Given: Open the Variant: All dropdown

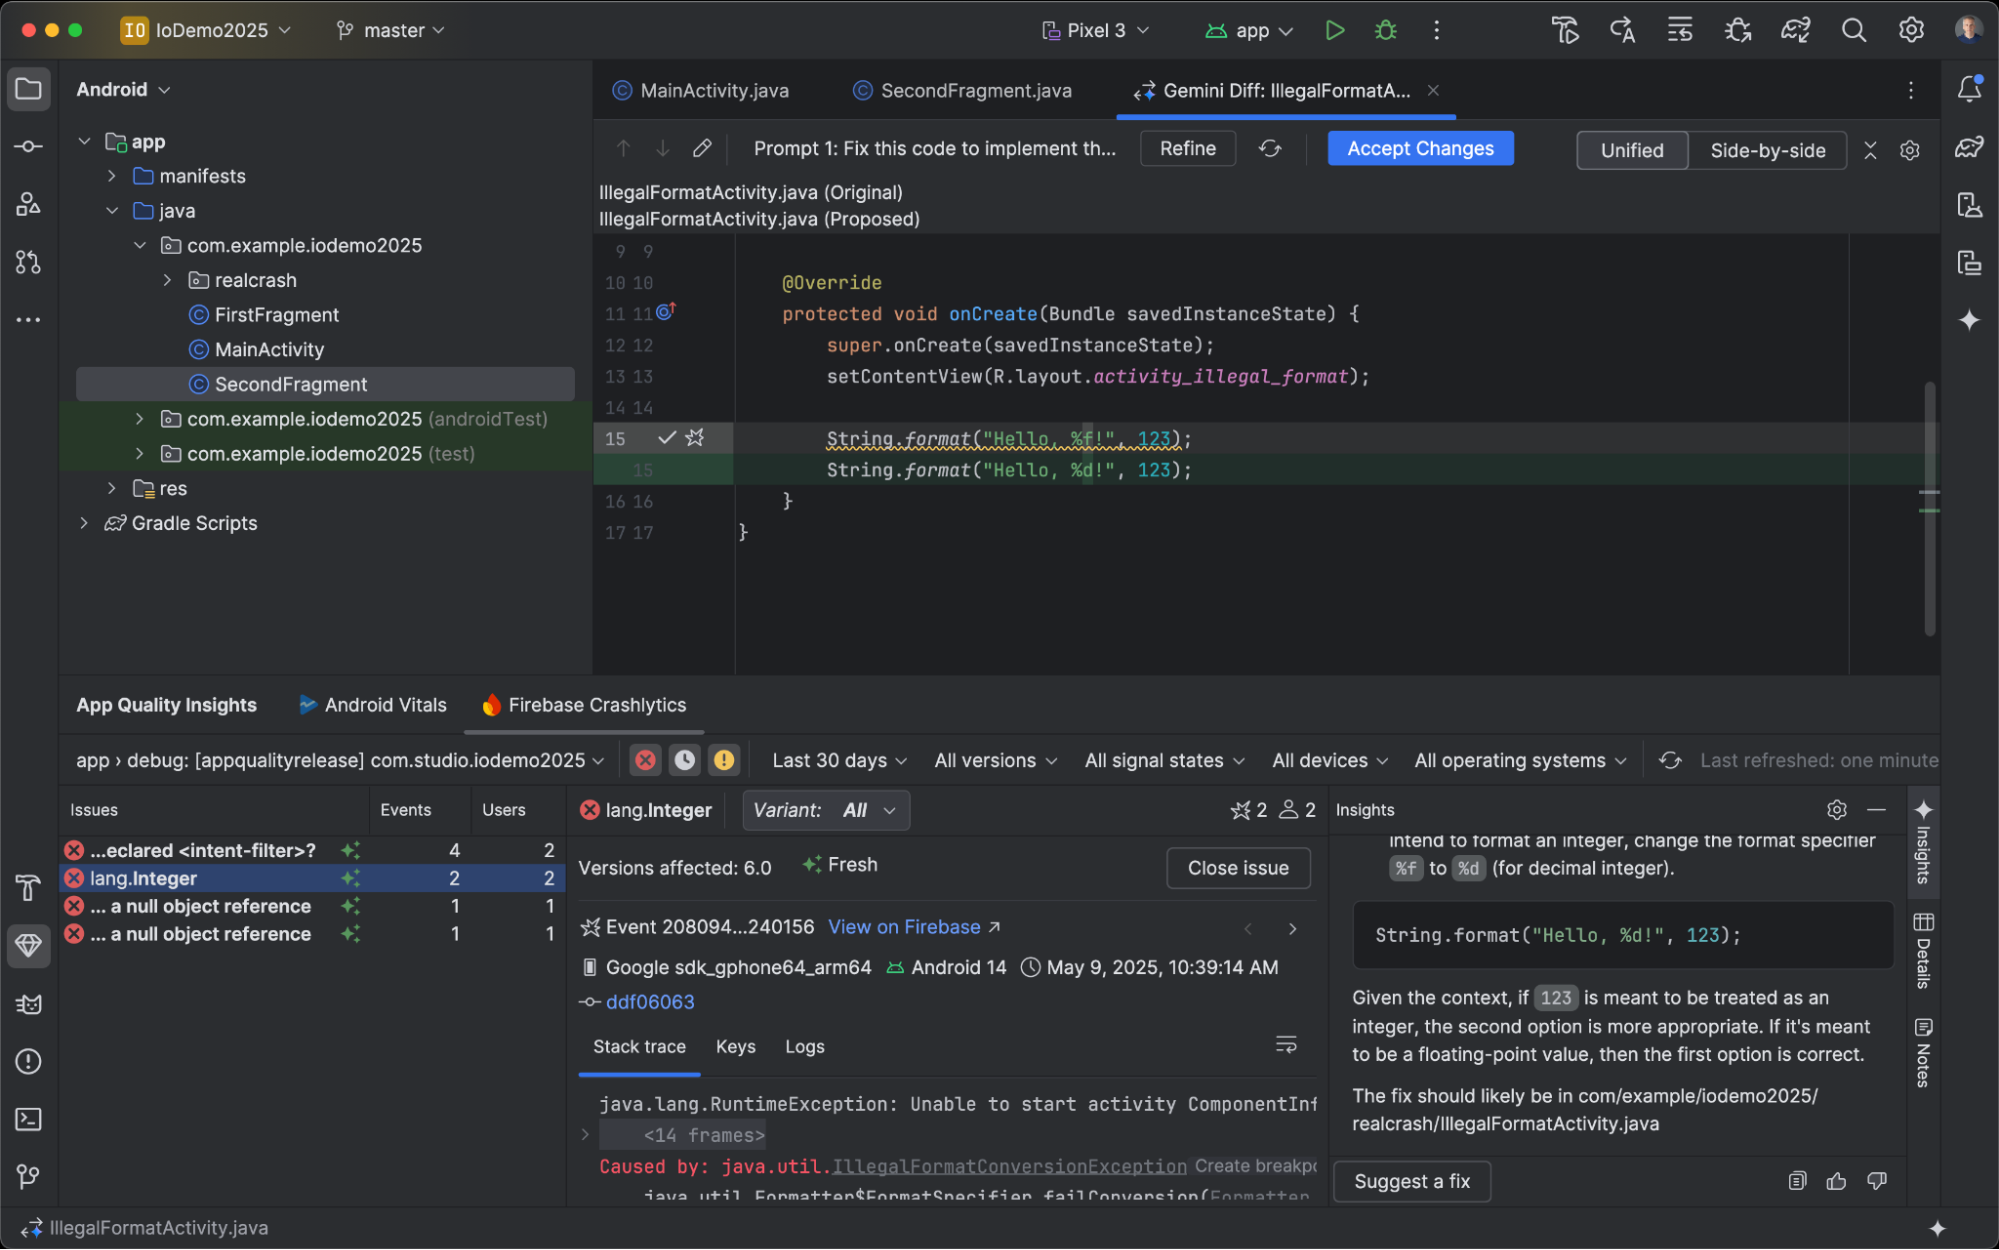Looking at the screenshot, I should [825, 810].
